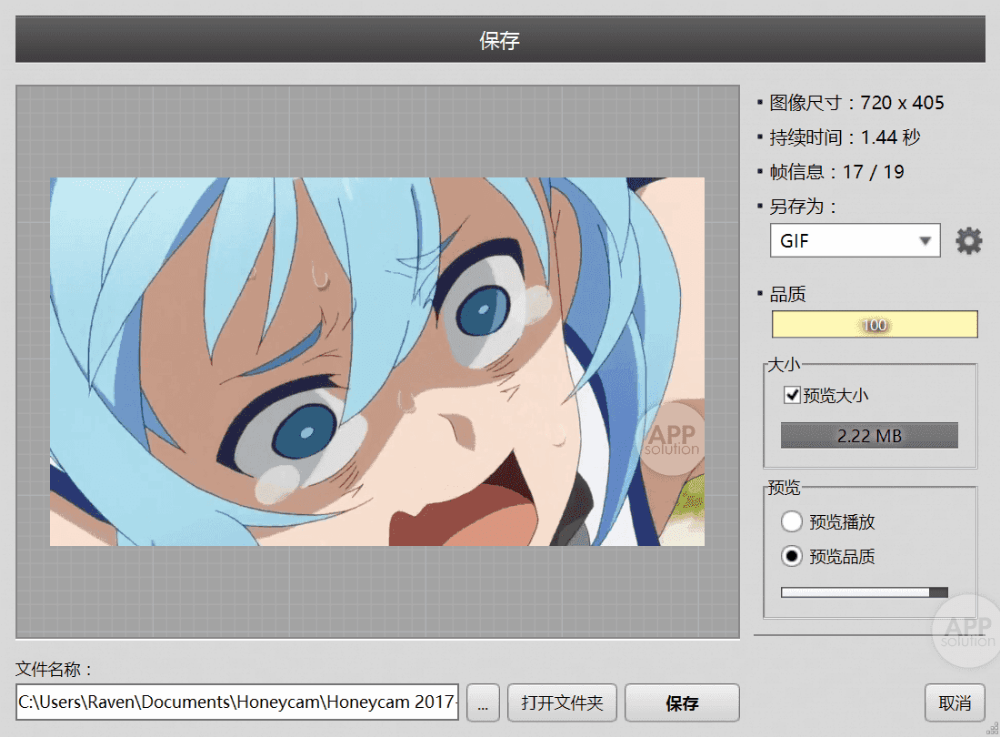Click the preview progress bar under 预览品质
Screen dimensions: 1000x737
(864, 592)
